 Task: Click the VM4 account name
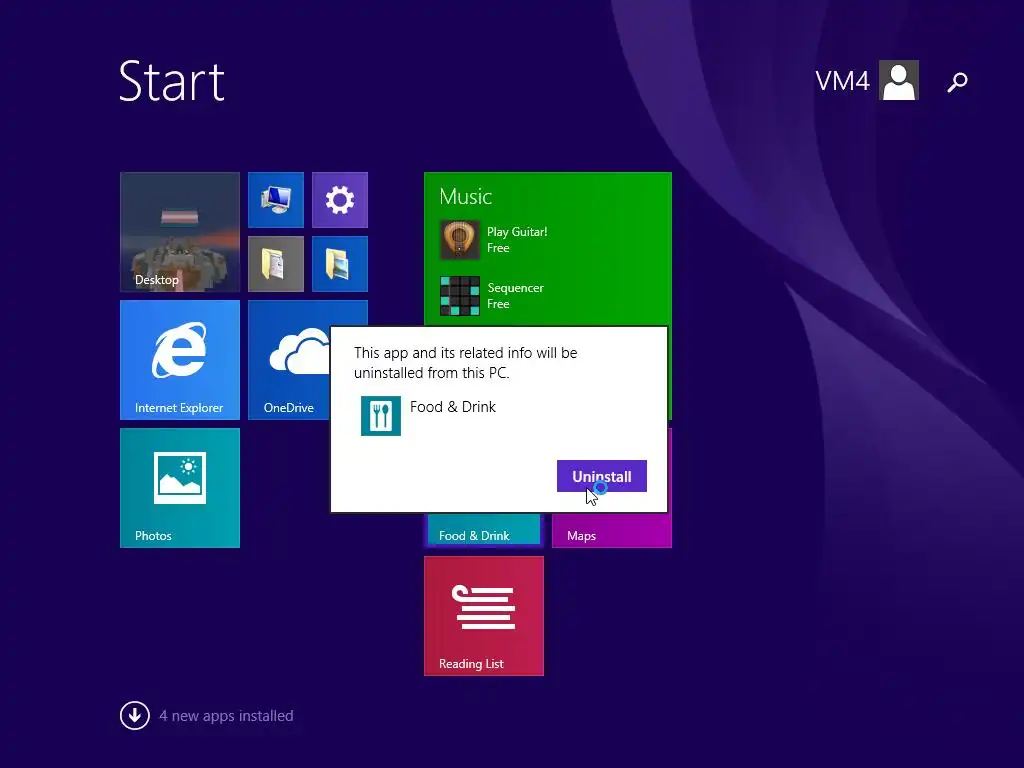point(842,82)
